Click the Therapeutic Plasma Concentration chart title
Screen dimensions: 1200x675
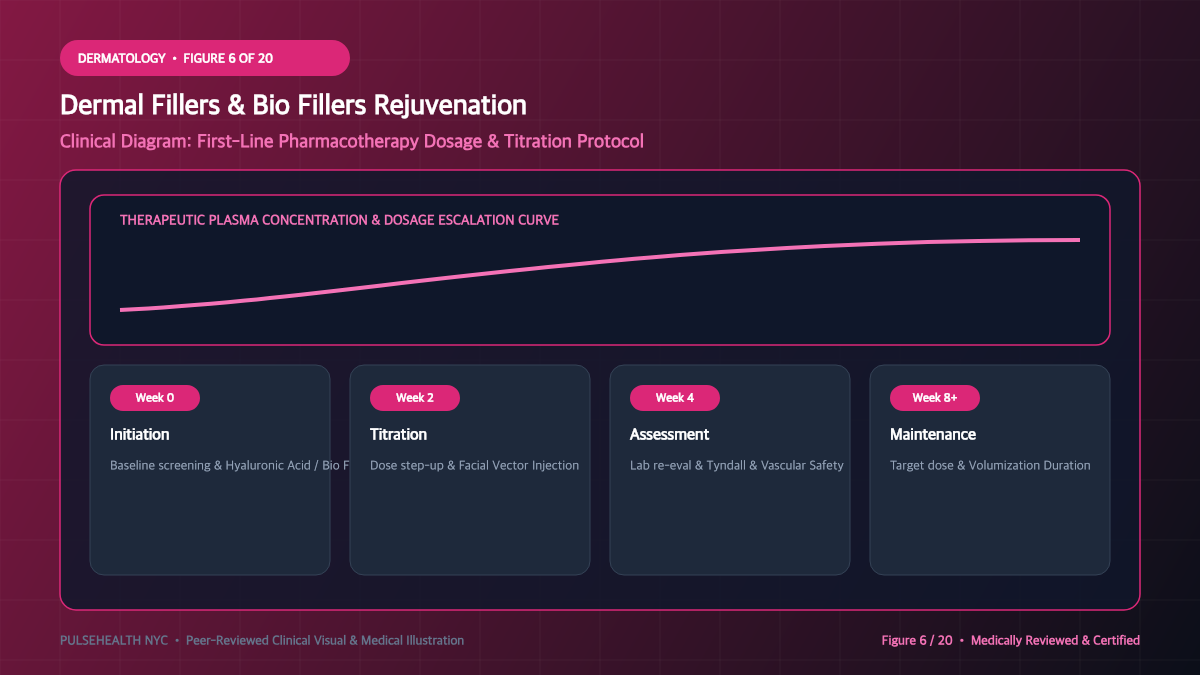(x=340, y=220)
